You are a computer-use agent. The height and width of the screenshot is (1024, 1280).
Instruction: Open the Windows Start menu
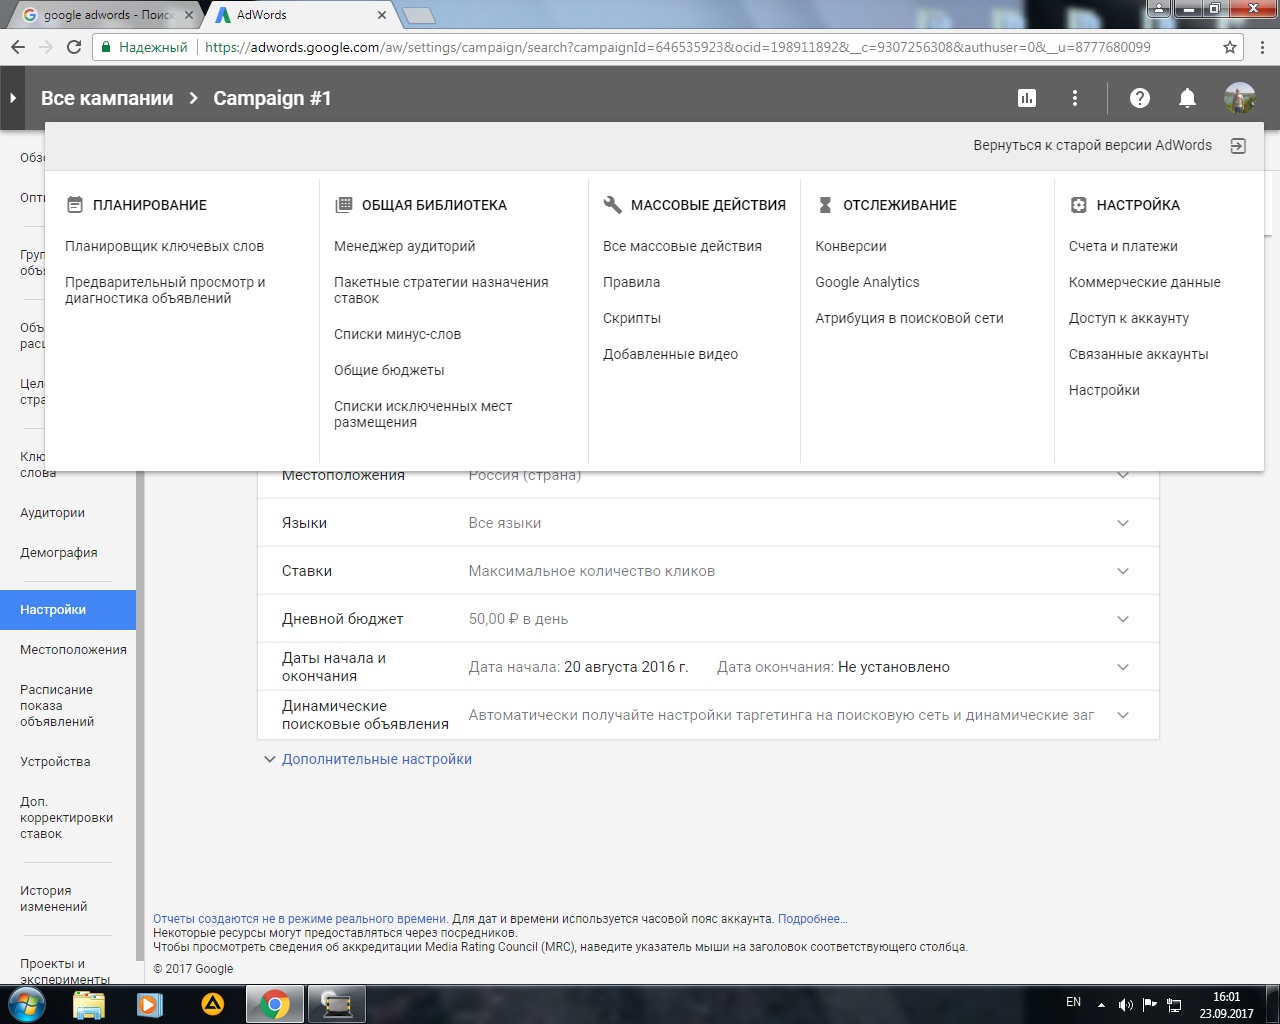pyautogui.click(x=27, y=1004)
